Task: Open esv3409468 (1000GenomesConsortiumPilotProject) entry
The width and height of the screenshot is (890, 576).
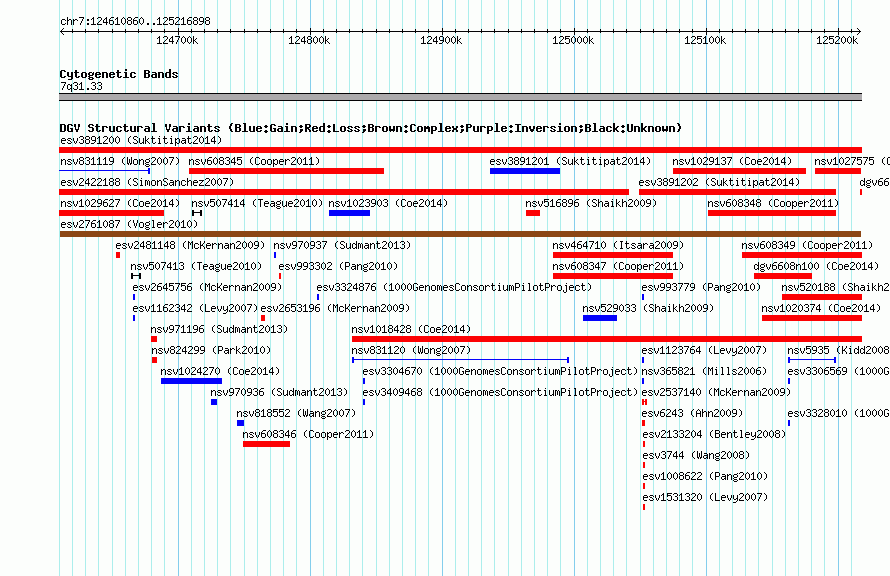Action: (500, 392)
